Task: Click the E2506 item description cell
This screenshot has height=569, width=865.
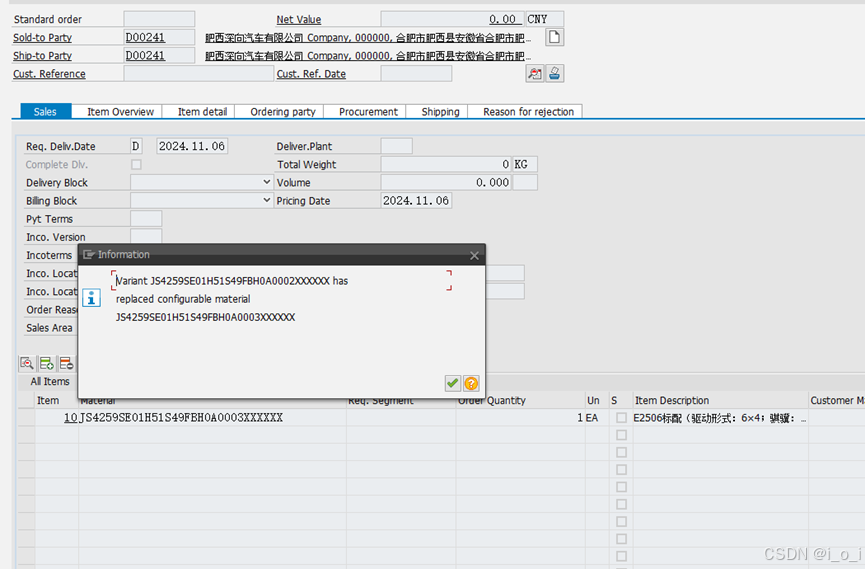Action: tap(720, 418)
